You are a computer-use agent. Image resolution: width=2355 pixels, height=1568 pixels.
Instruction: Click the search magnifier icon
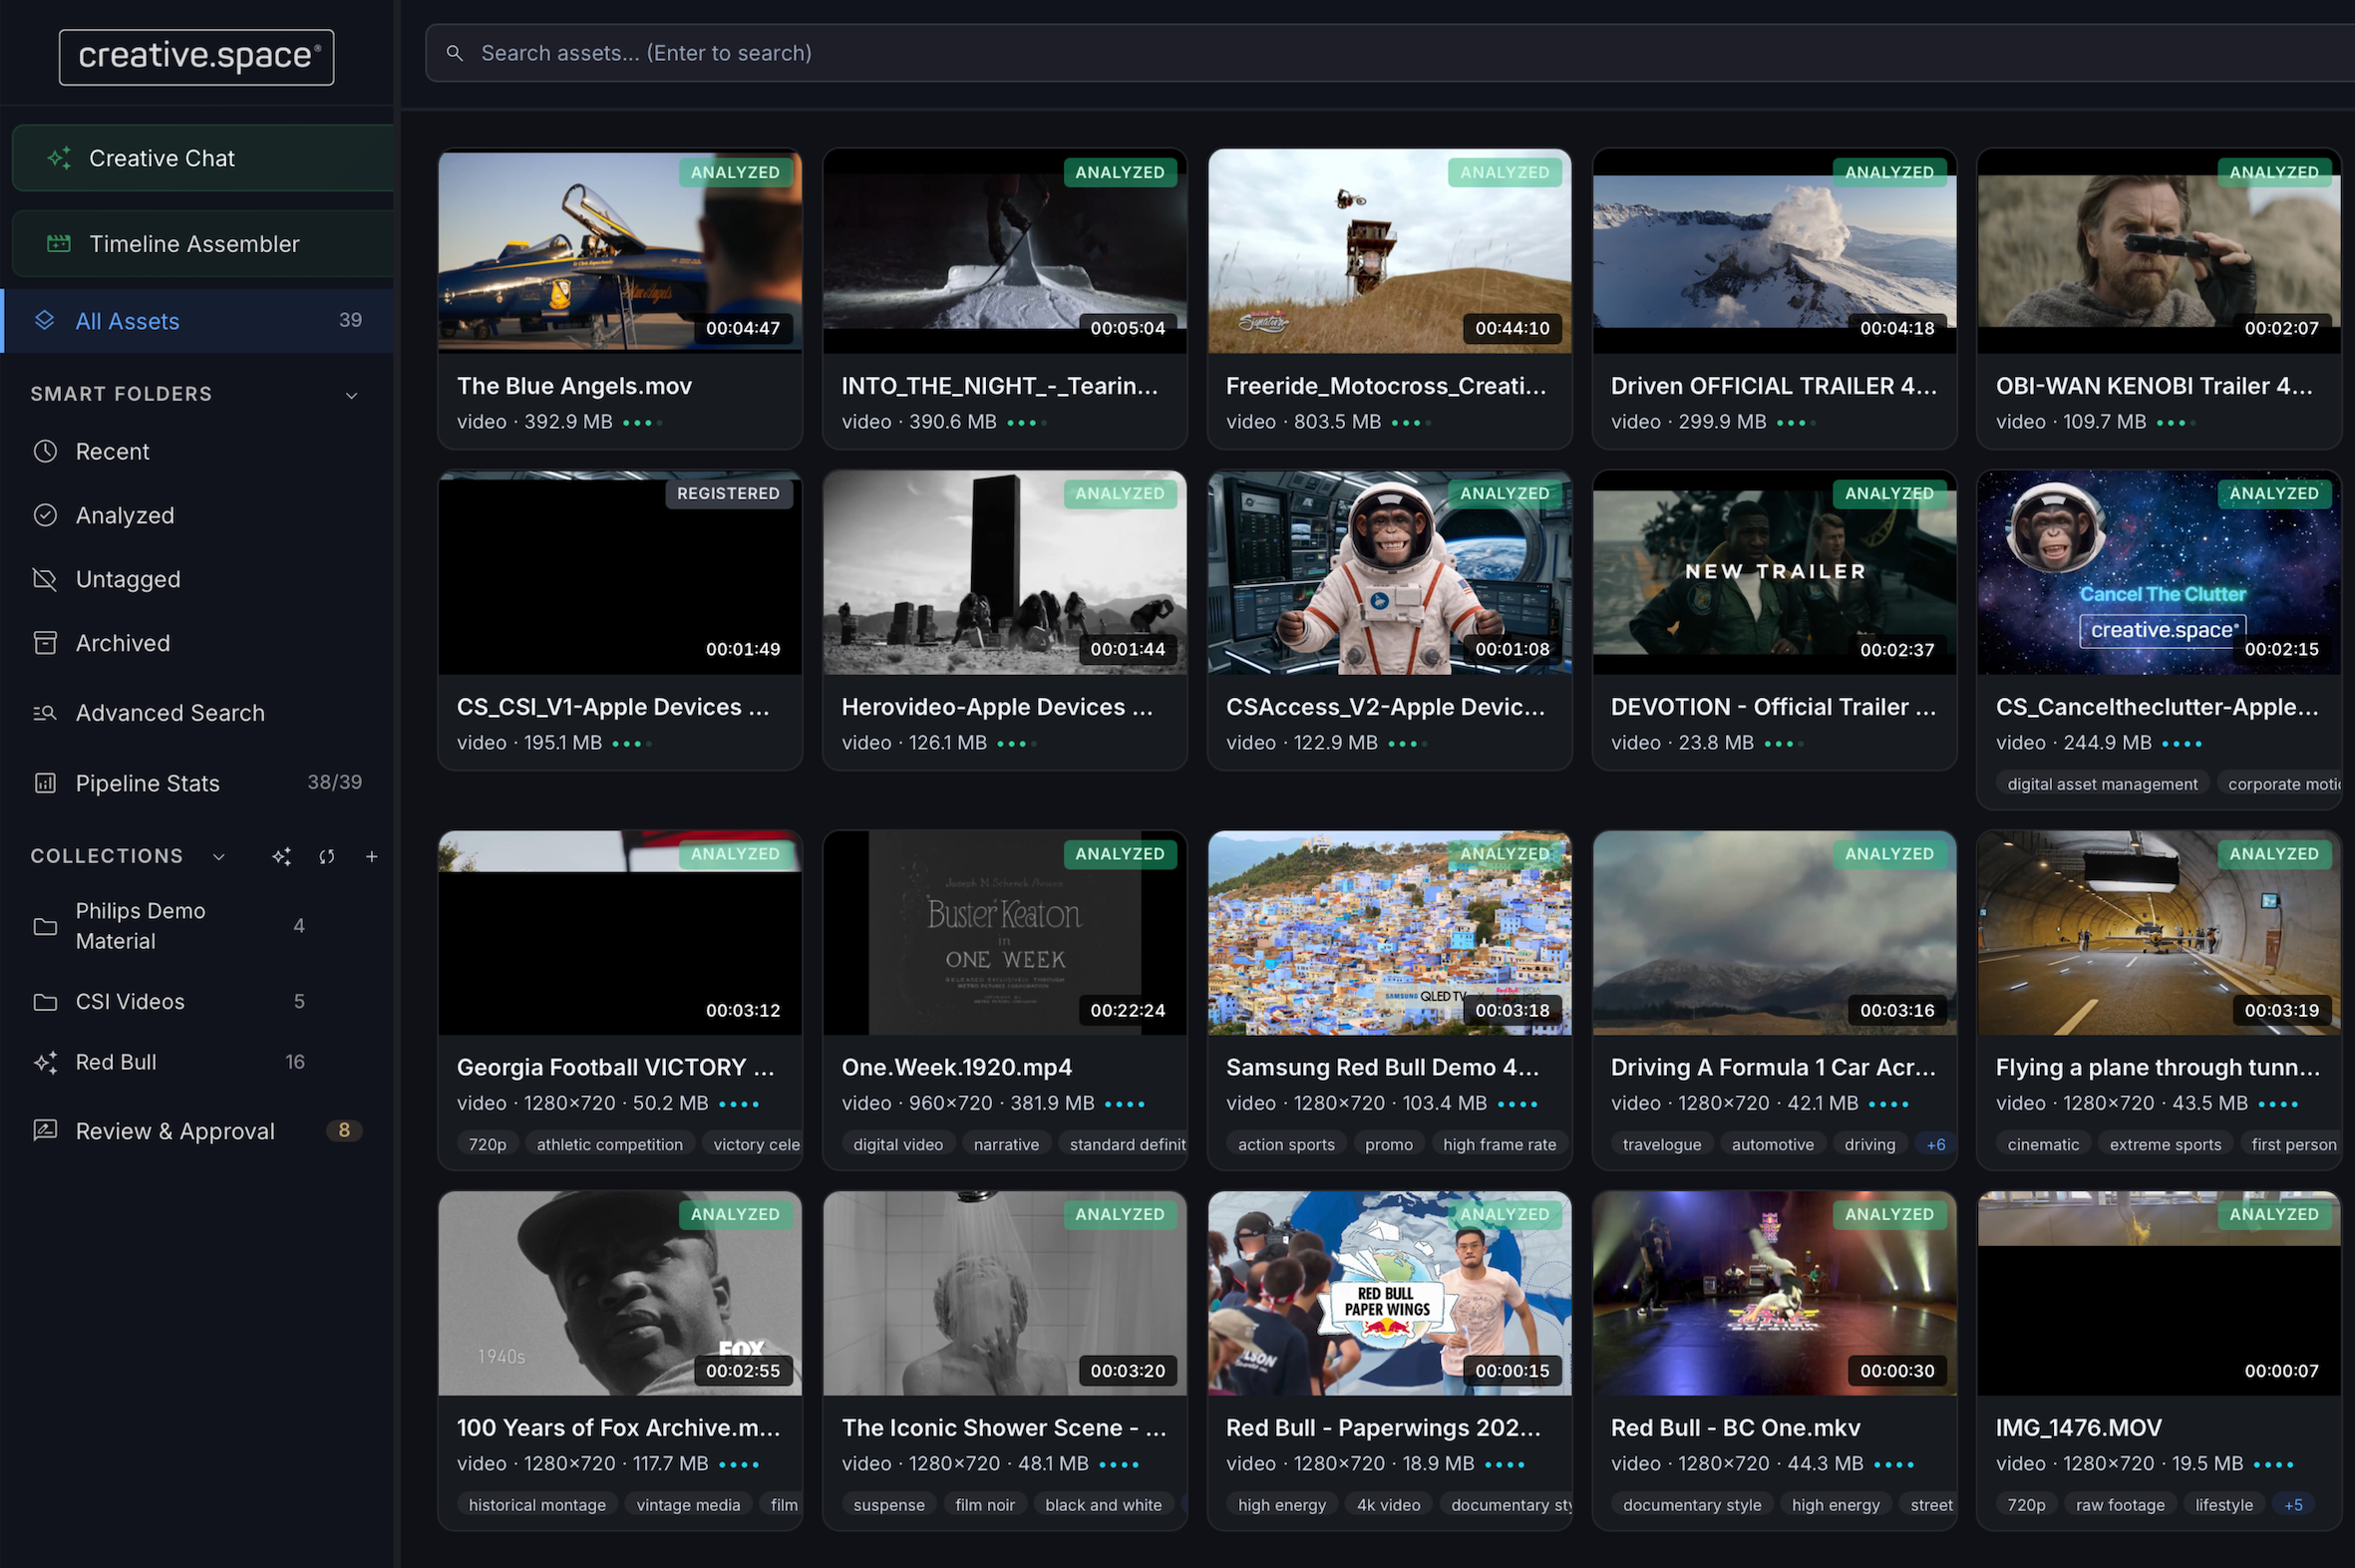[454, 53]
